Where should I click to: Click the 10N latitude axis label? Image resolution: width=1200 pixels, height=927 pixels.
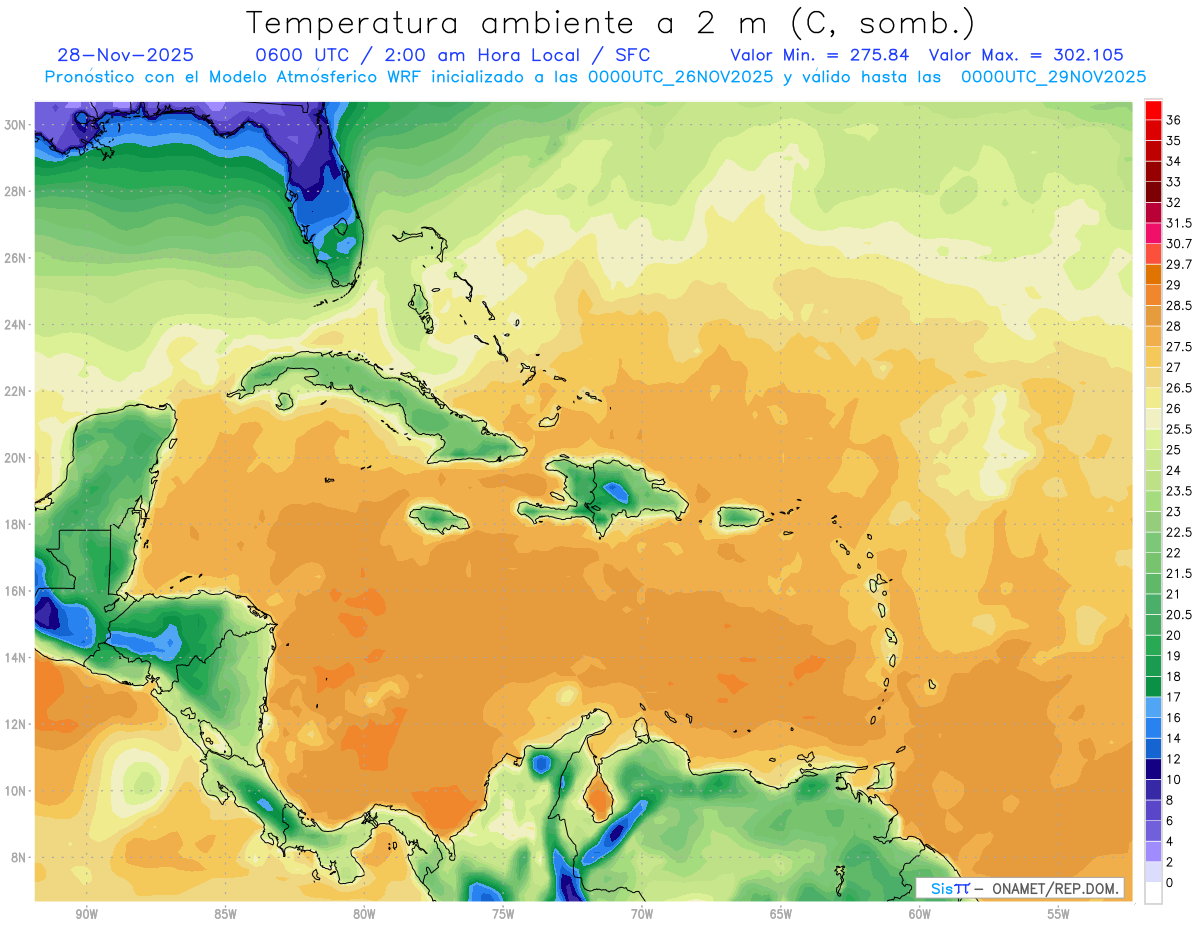click(x=15, y=791)
